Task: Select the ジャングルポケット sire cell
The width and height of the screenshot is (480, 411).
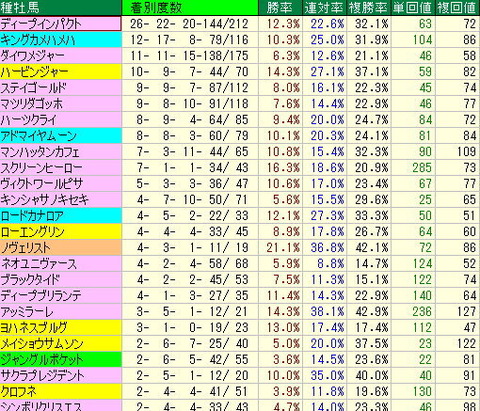Action: coord(61,360)
